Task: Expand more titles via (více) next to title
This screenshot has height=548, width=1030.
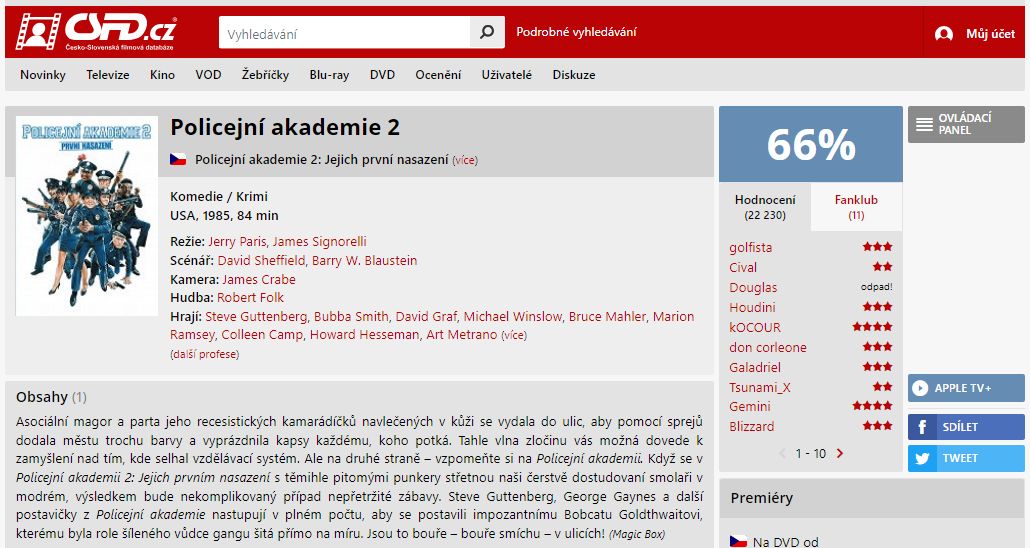Action: tap(464, 160)
